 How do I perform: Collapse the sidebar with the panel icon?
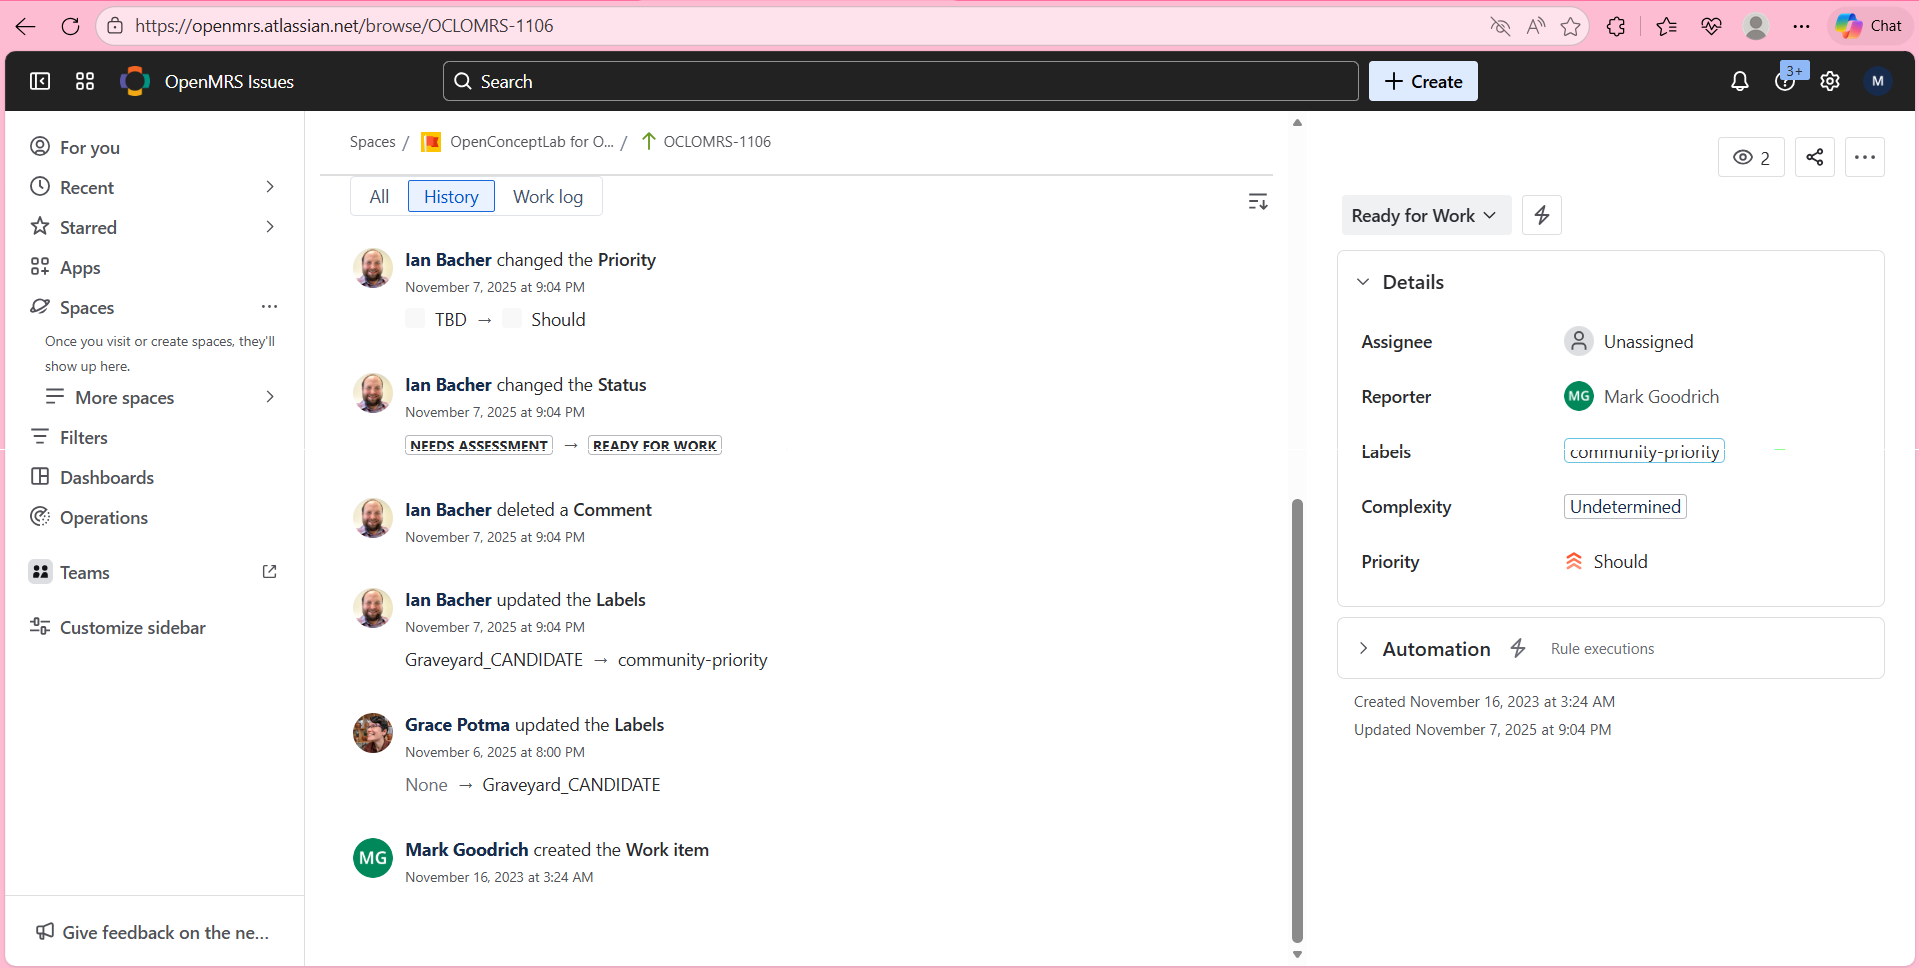coord(40,81)
